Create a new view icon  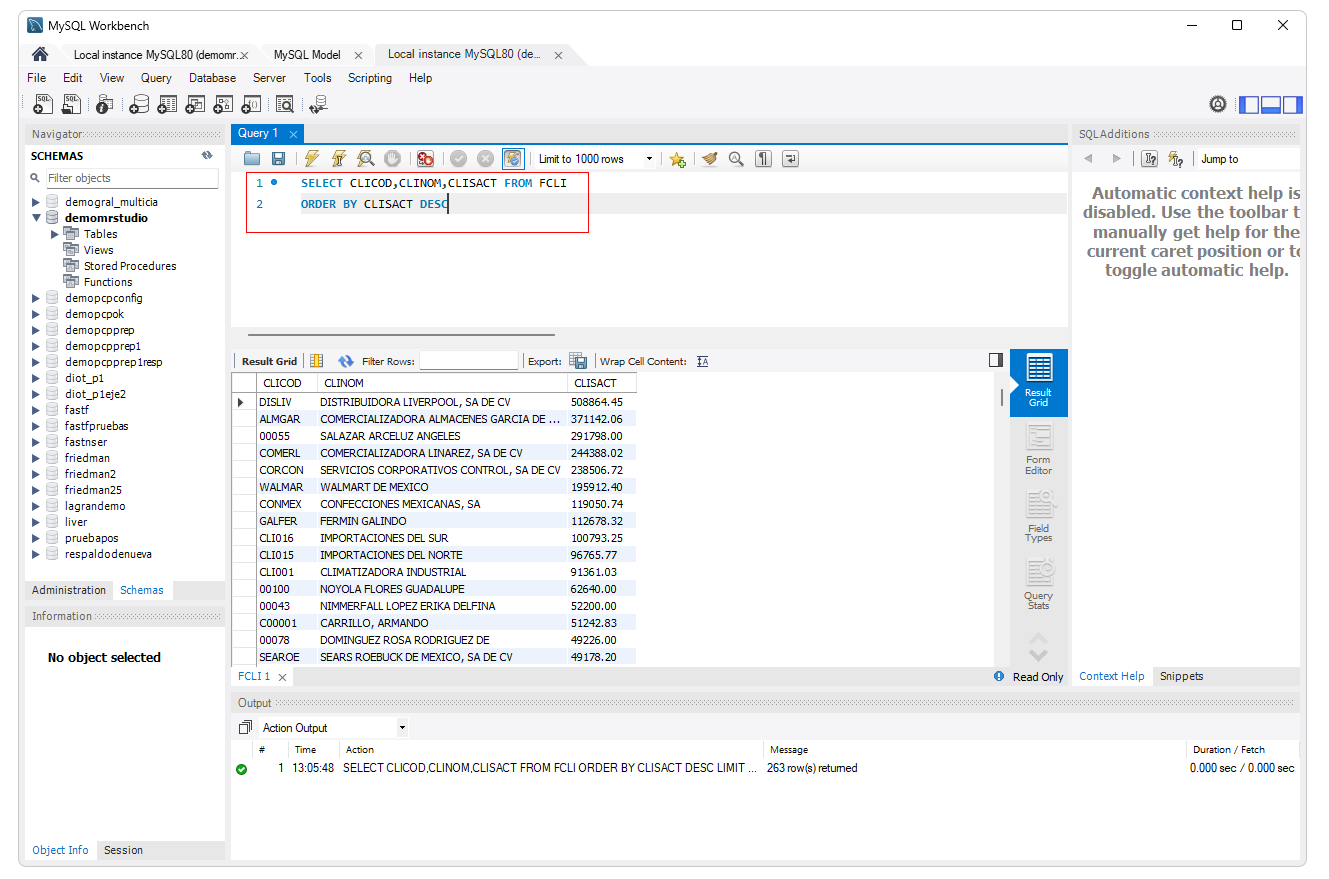click(195, 104)
